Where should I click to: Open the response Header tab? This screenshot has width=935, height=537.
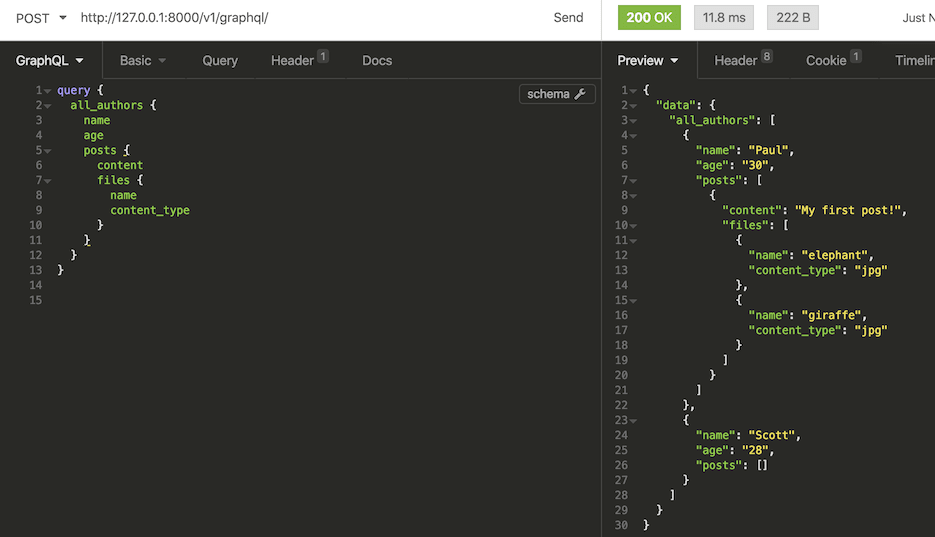point(743,60)
